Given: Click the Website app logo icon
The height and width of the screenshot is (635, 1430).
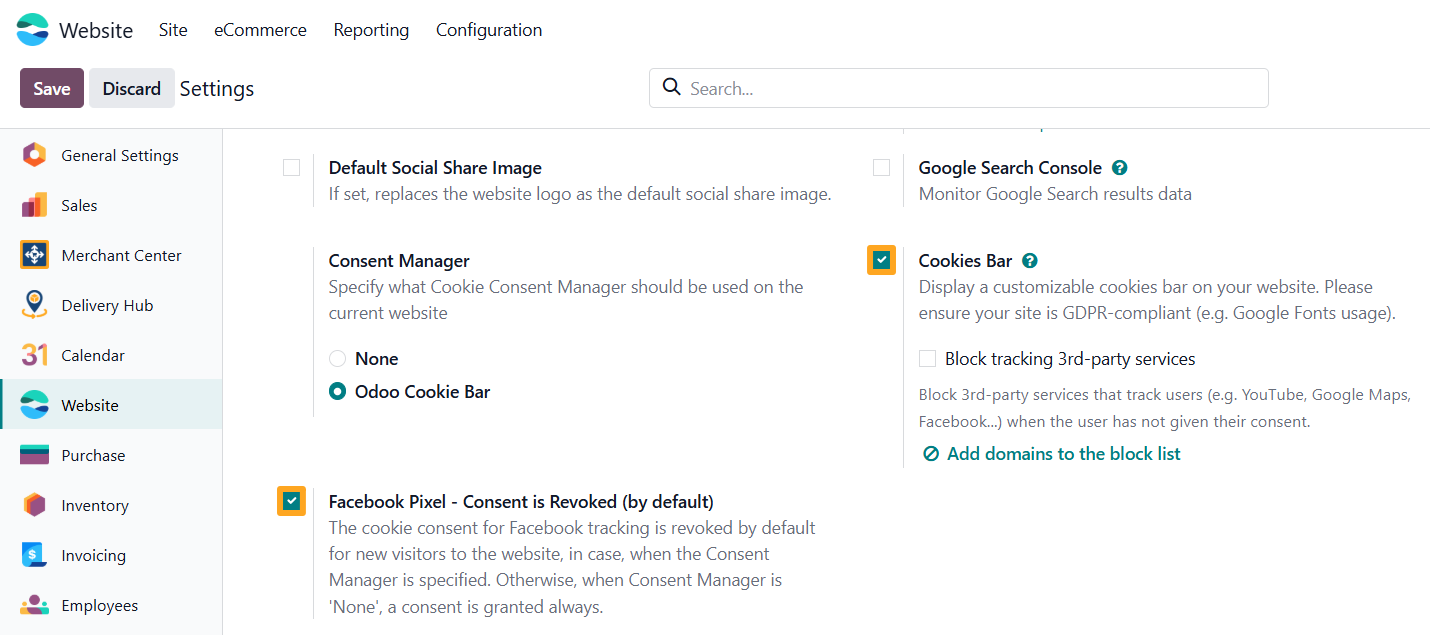Looking at the screenshot, I should [x=32, y=30].
